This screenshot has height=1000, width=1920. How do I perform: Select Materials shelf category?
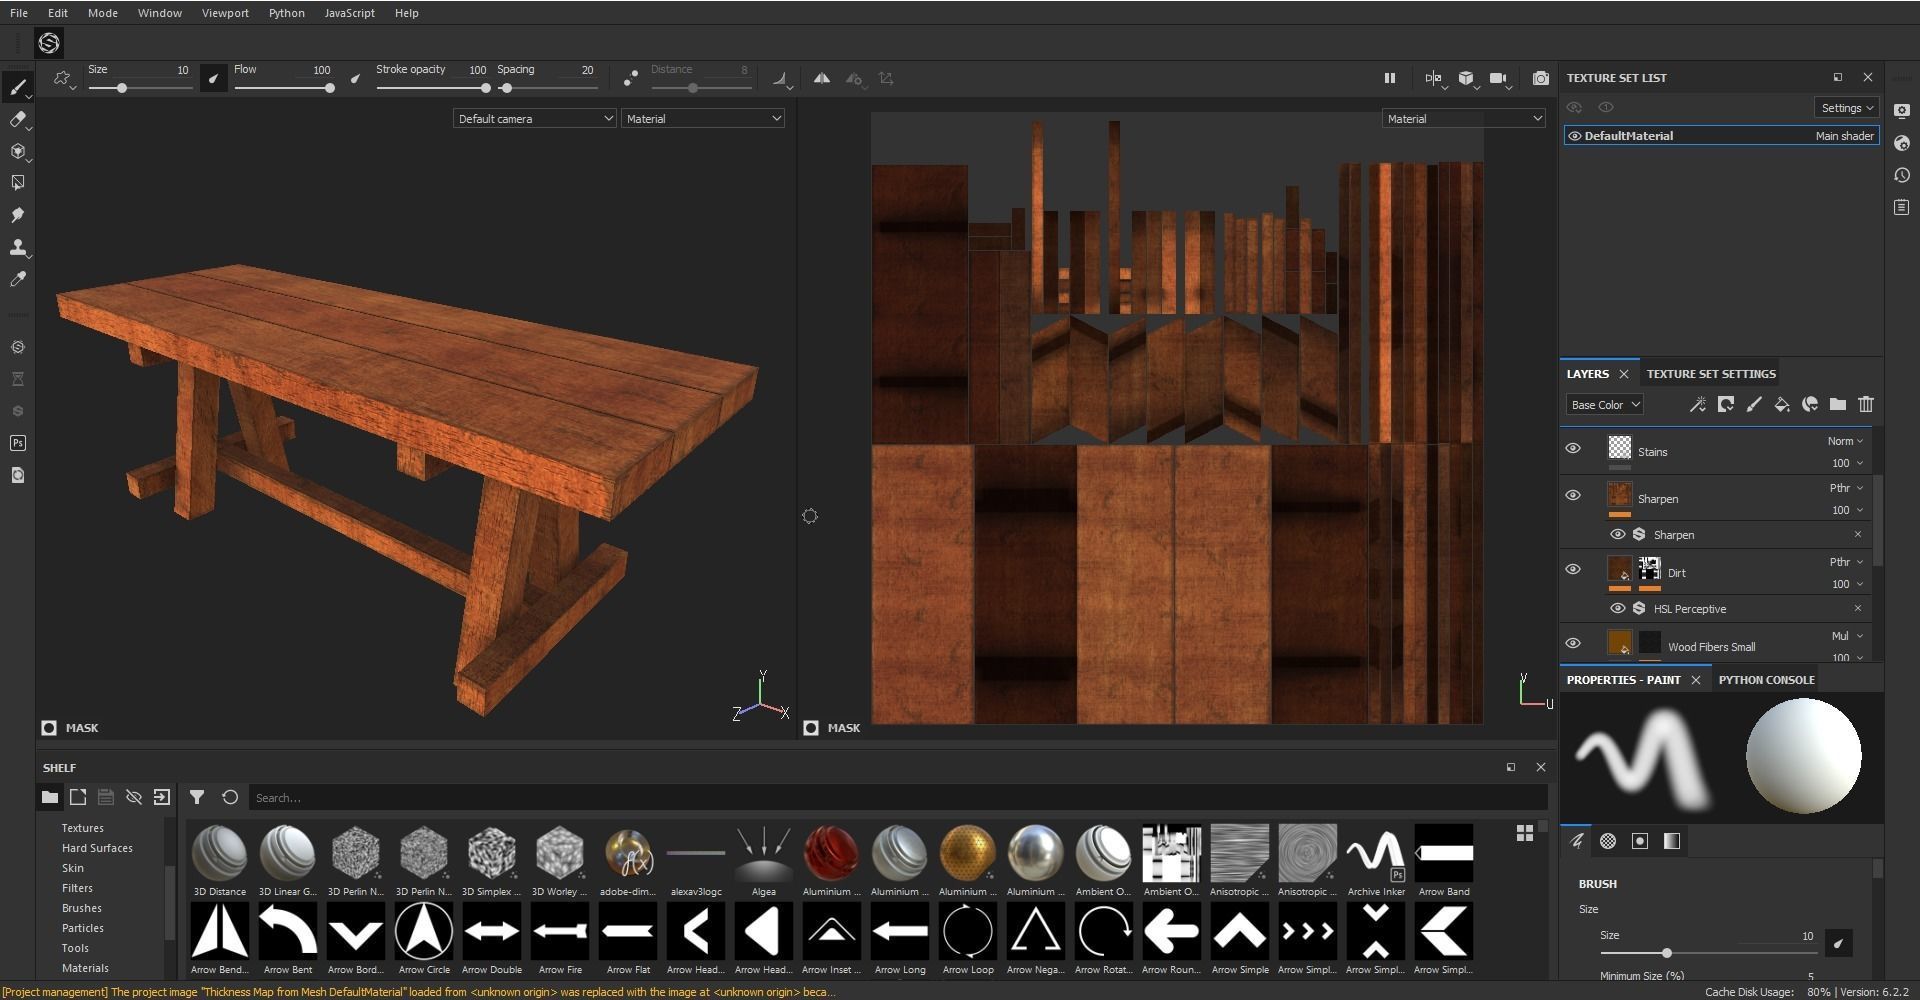[x=85, y=968]
